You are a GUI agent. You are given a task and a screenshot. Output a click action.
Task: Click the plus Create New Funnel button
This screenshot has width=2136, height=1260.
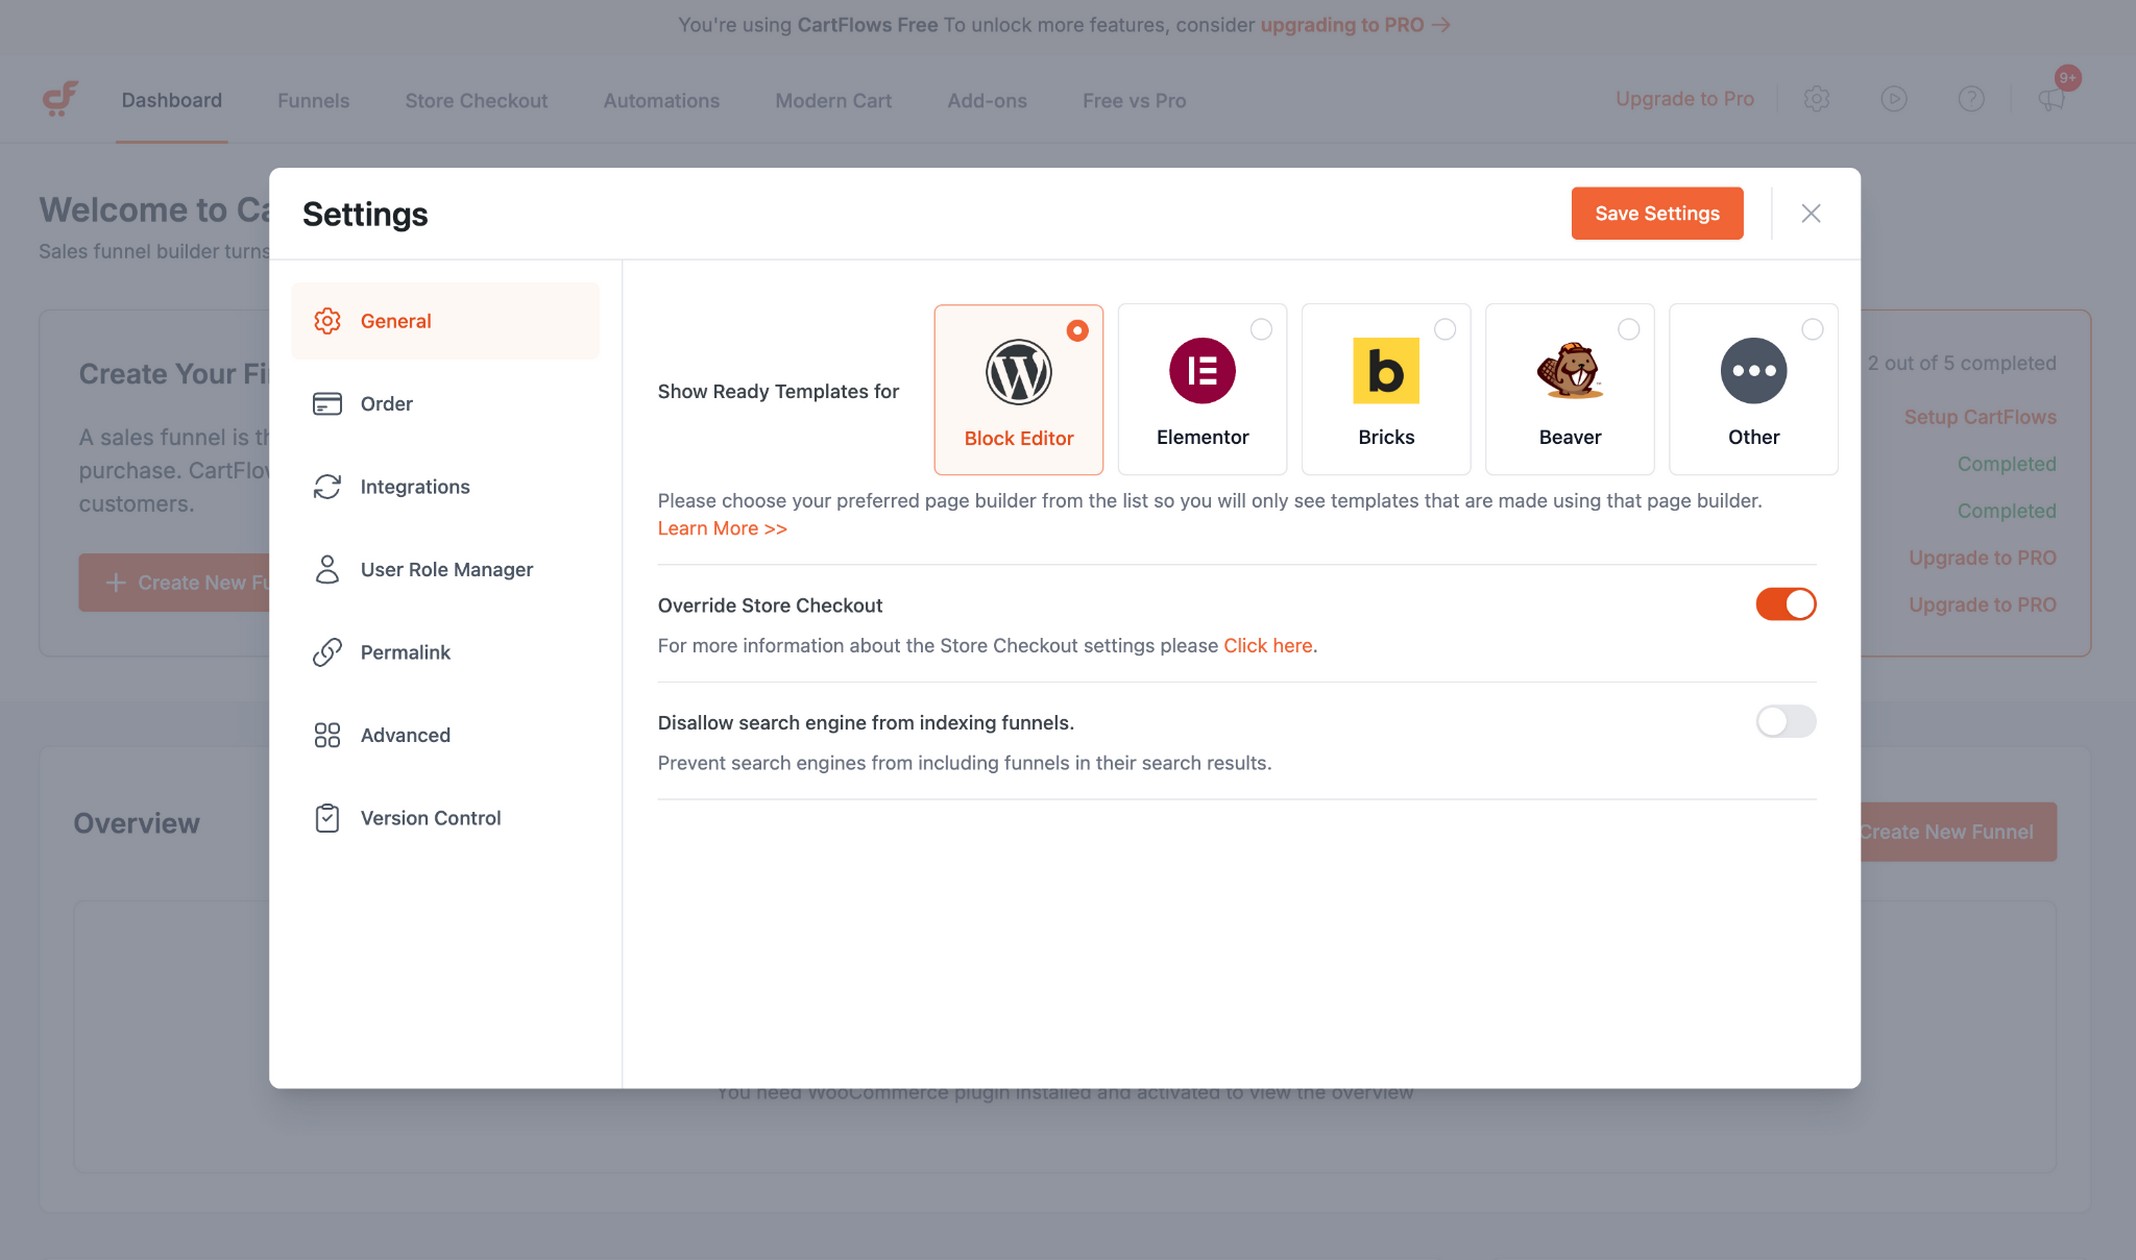click(x=175, y=583)
